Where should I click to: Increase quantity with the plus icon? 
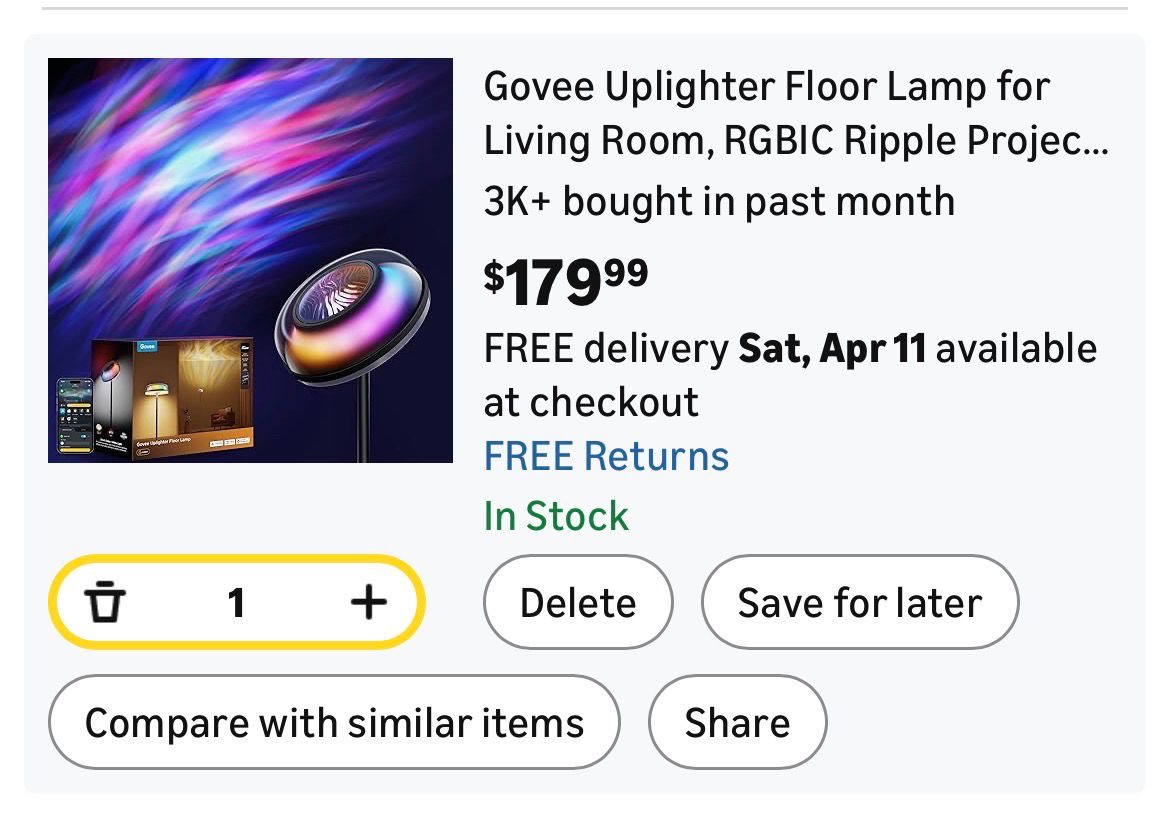[x=368, y=602]
